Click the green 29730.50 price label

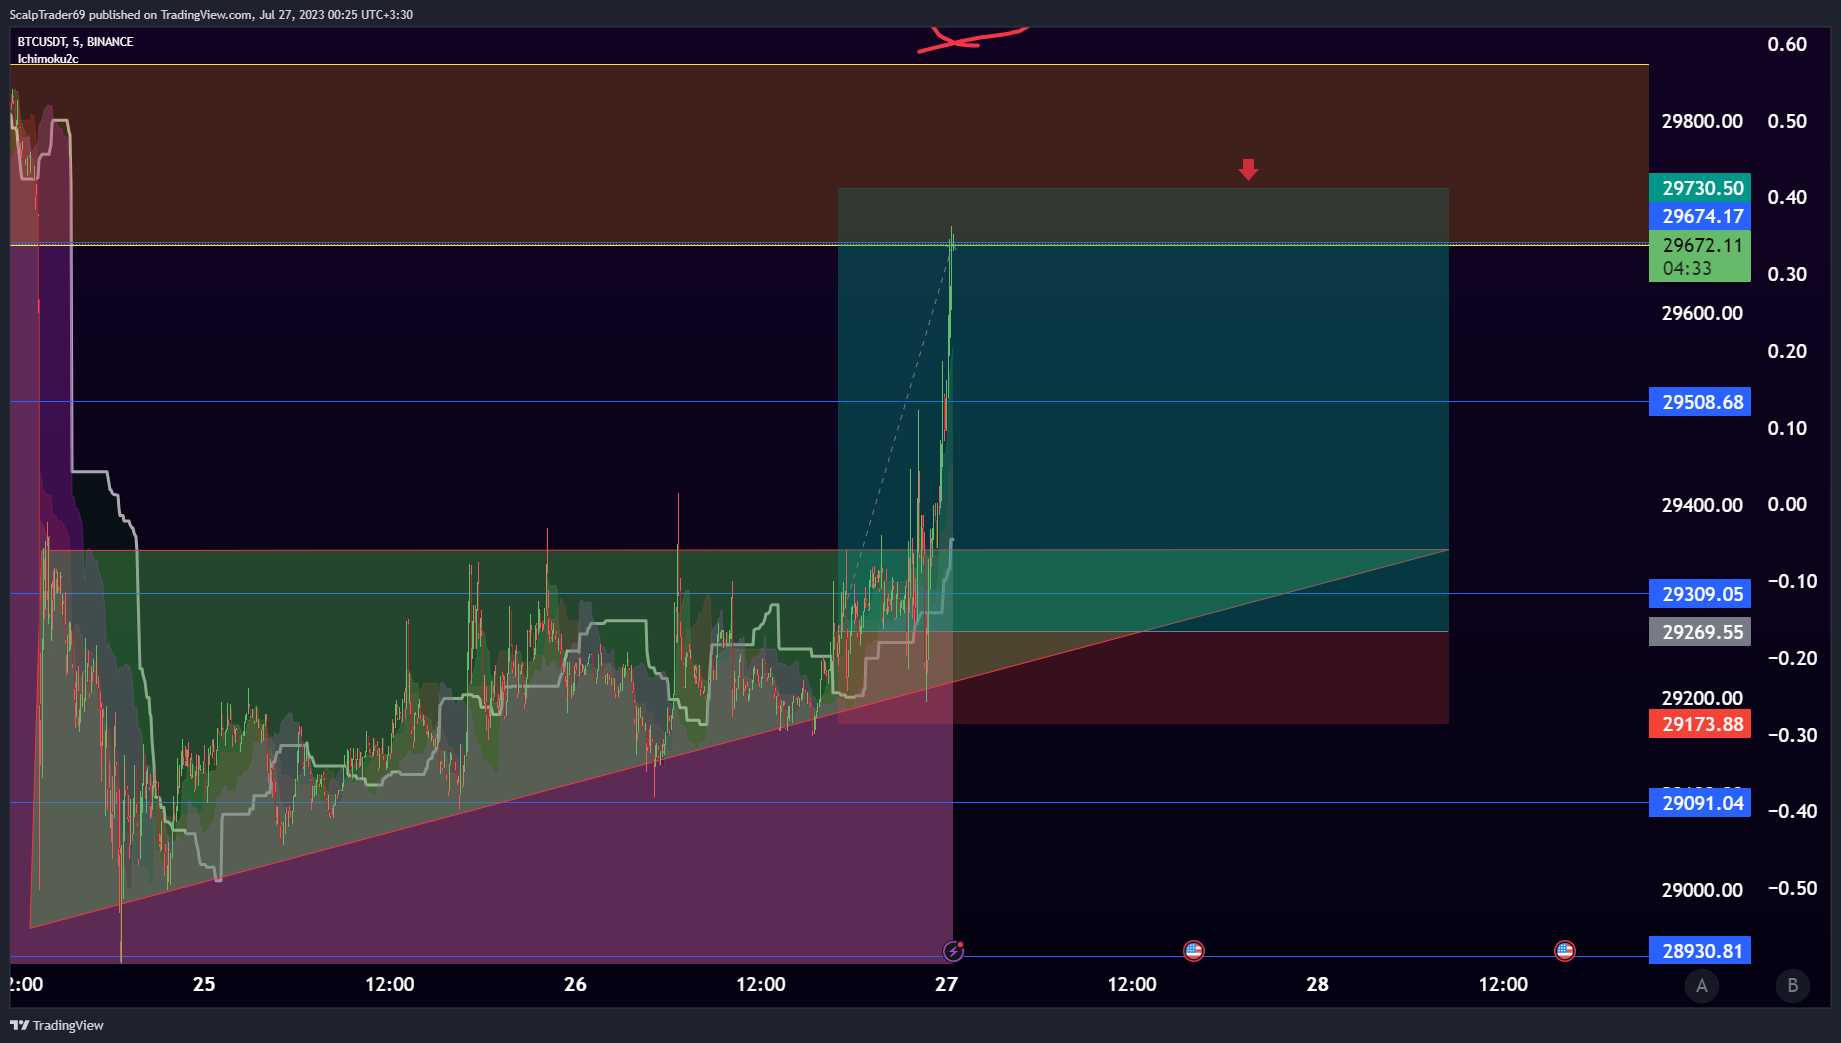pyautogui.click(x=1700, y=188)
